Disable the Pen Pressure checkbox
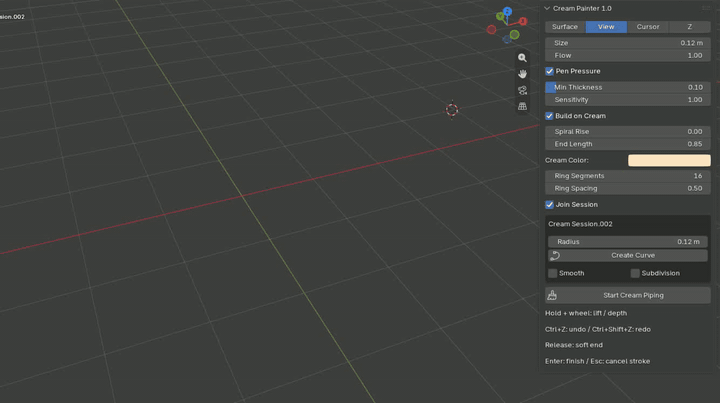720x403 pixels. [549, 71]
